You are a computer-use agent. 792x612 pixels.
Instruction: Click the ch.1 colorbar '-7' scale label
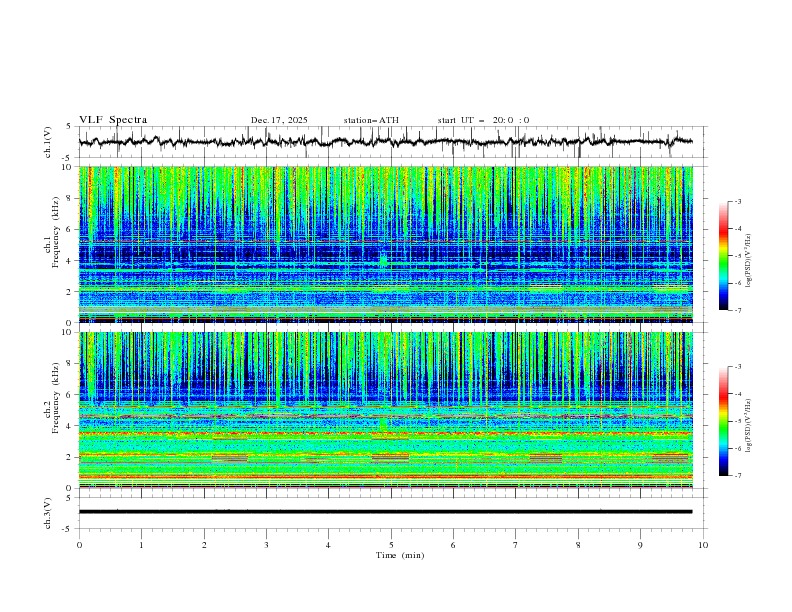click(738, 310)
